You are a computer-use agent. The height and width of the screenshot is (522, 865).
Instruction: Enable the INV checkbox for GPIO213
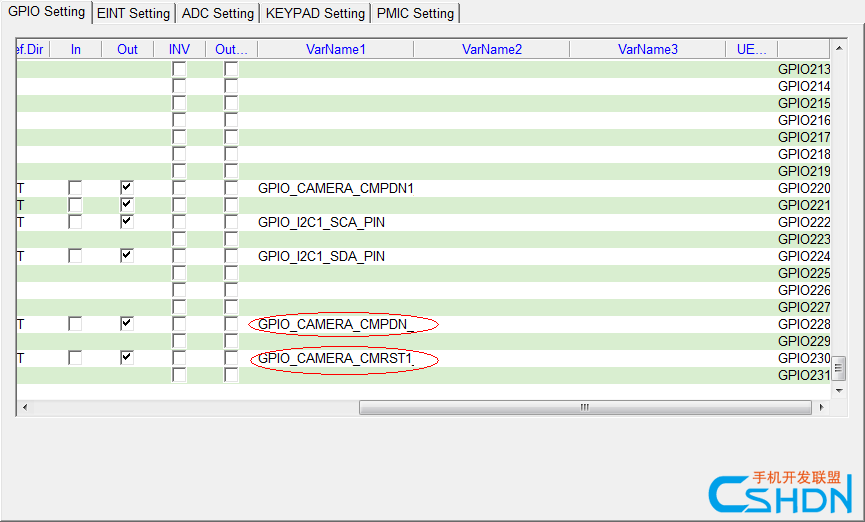[179, 69]
